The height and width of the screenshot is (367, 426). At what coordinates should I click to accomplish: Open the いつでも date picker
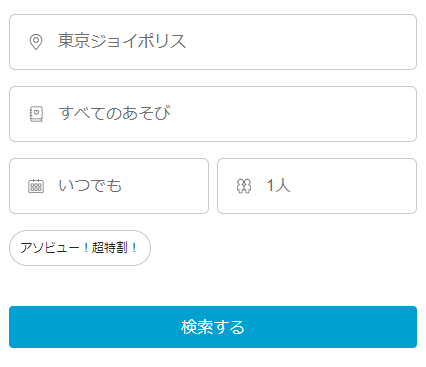point(109,186)
